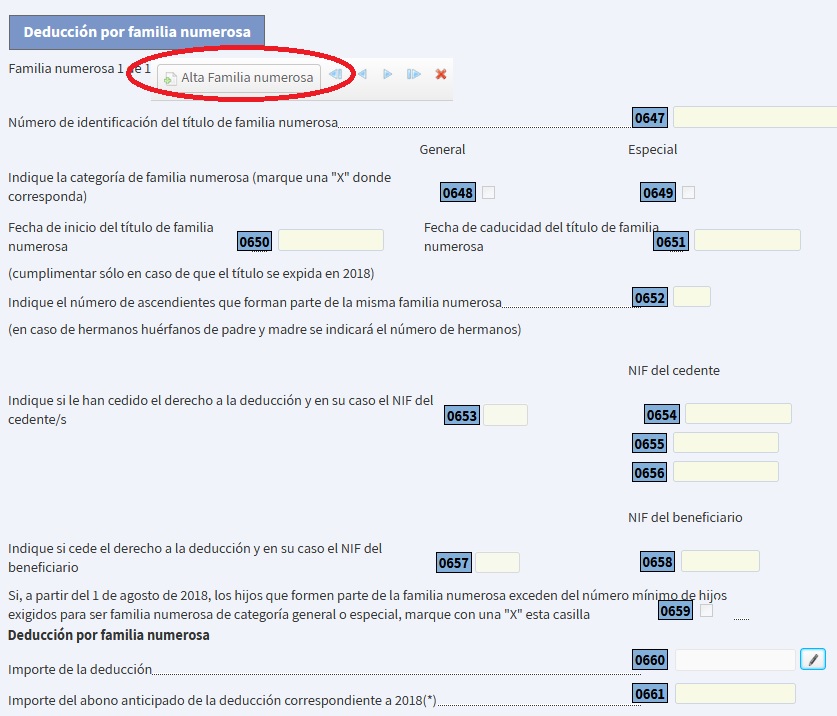Jump to last familia numerosa record

(x=413, y=75)
